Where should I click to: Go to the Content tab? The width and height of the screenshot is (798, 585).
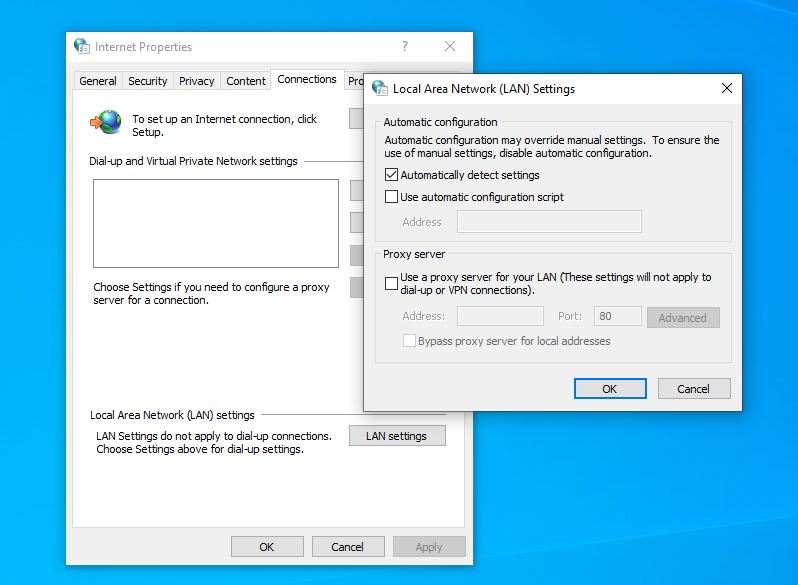pos(246,81)
